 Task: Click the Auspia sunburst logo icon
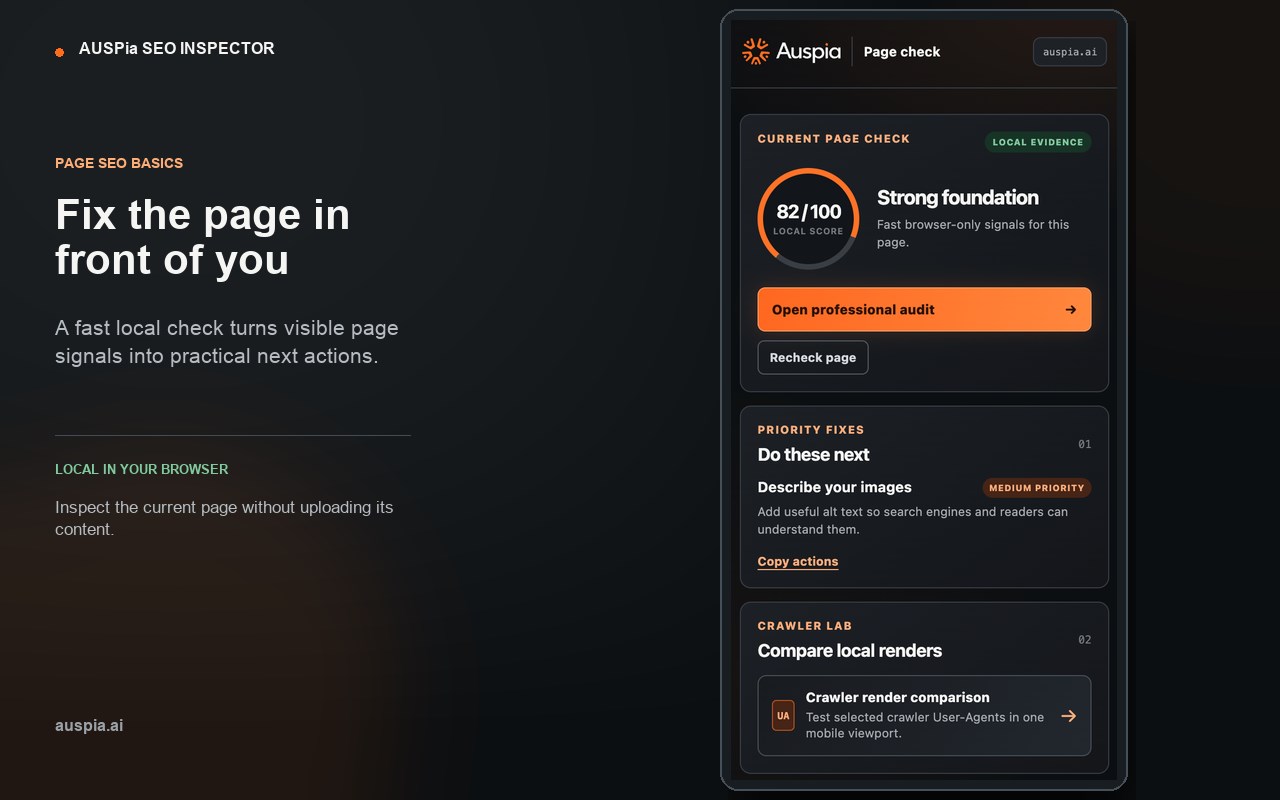coord(755,51)
